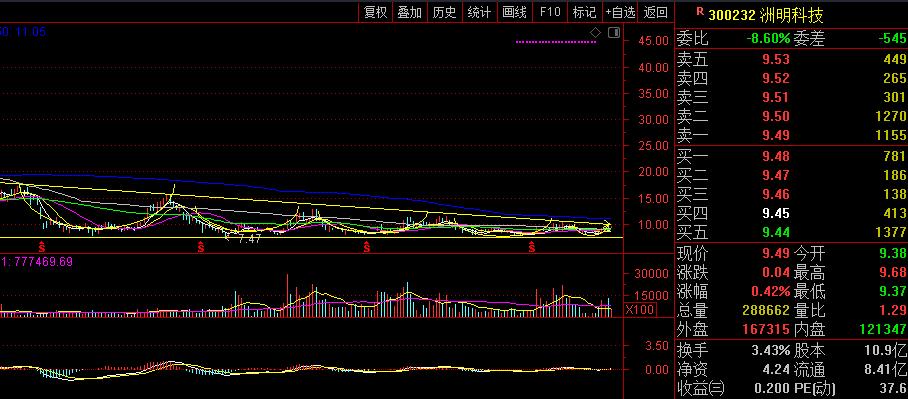This screenshot has height=399, width=908.
Task: Click the 3.50 MACD axis label
Action: click(x=657, y=346)
